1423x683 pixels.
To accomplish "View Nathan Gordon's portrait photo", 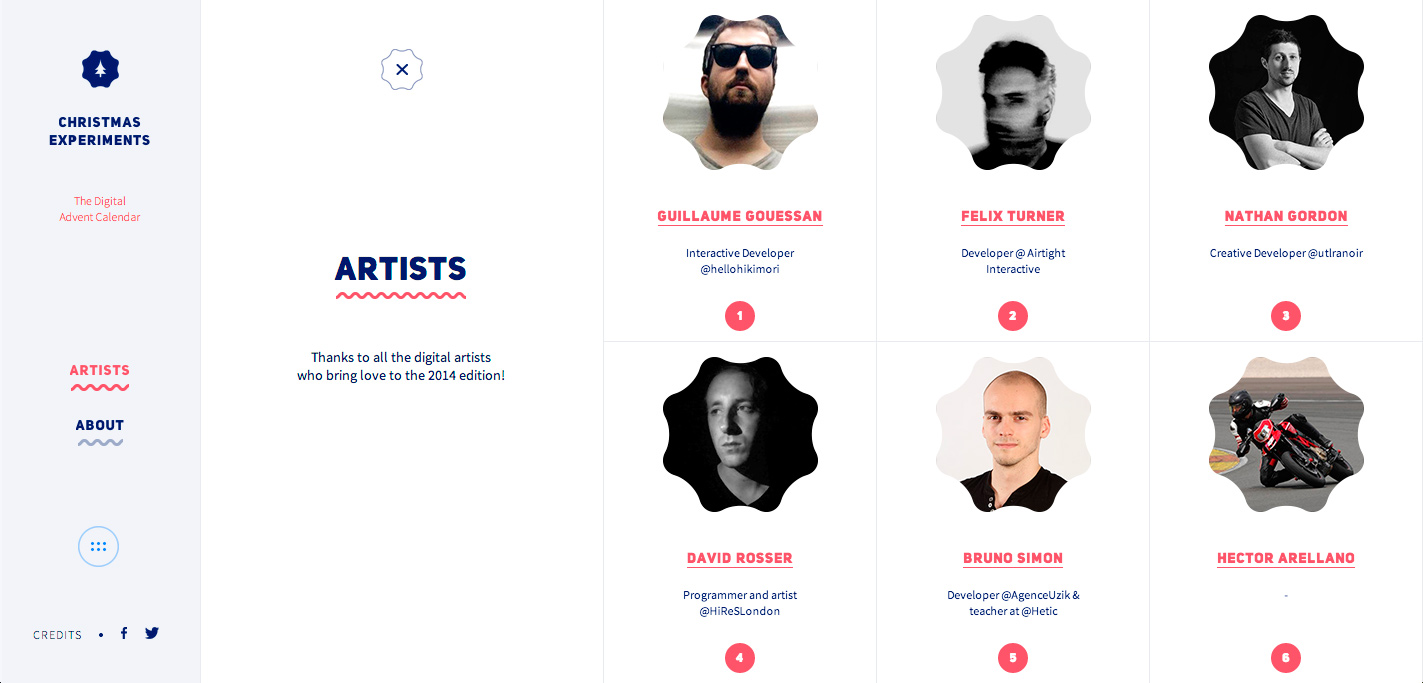I will coord(1286,92).
